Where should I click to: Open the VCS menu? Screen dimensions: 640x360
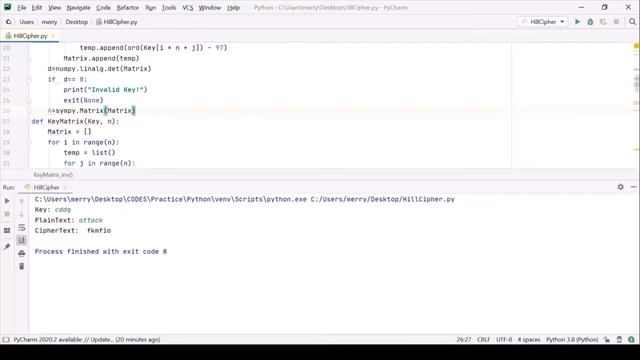(188, 8)
